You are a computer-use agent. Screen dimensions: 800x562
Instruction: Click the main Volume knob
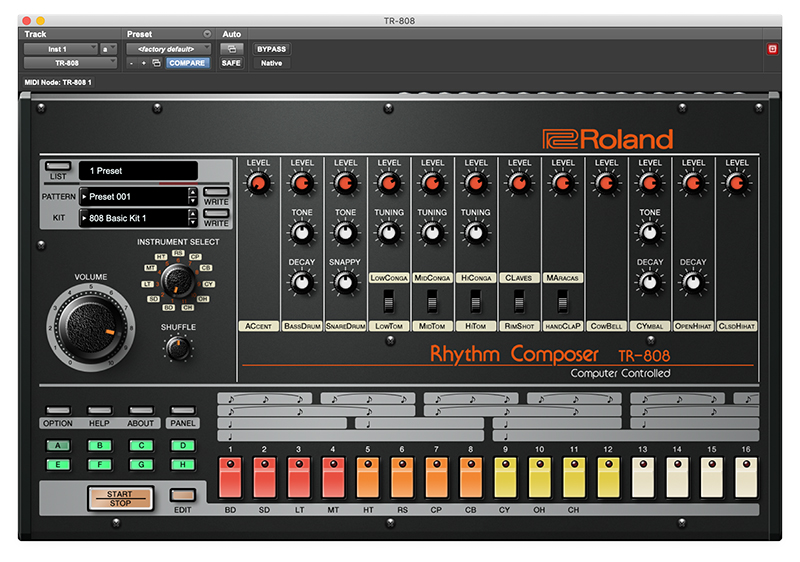(92, 327)
